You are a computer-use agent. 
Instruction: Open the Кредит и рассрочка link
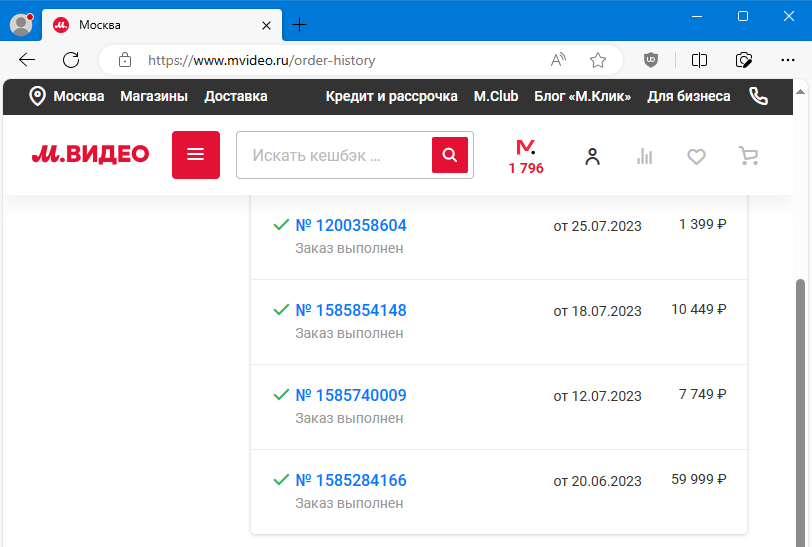(x=392, y=96)
